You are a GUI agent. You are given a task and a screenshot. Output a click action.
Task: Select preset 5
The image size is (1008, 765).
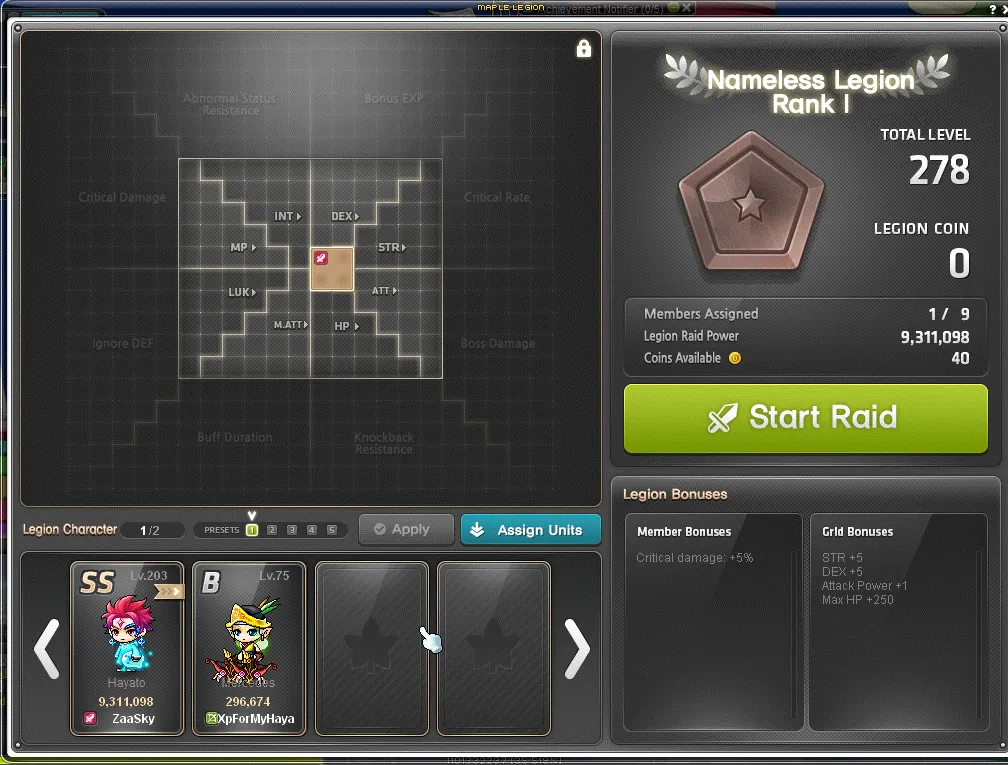pos(332,530)
